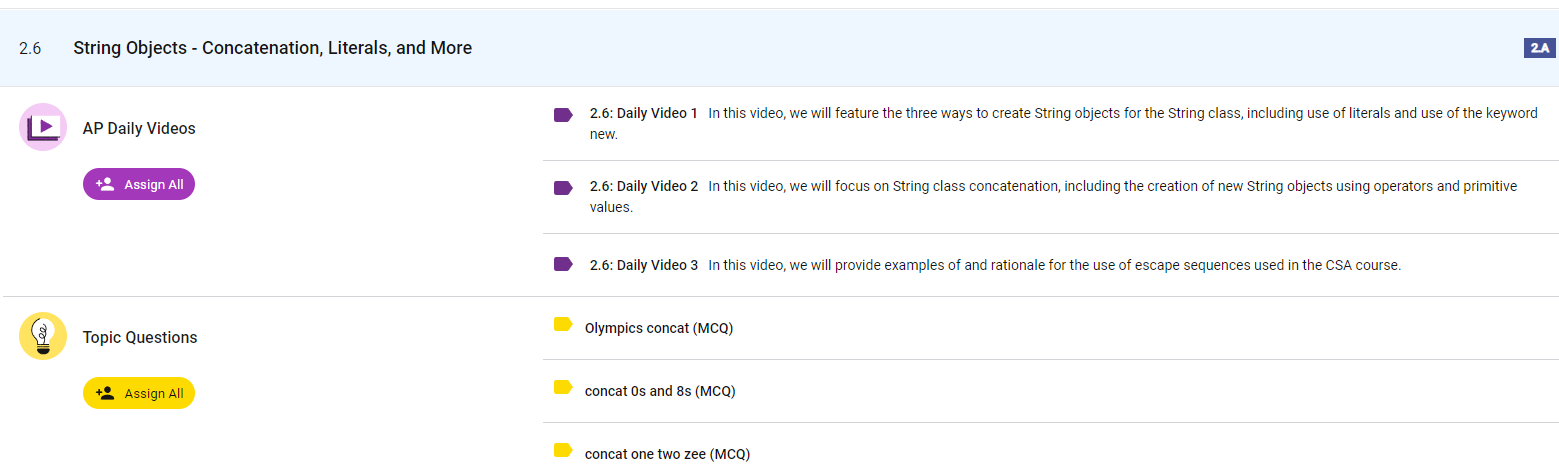The height and width of the screenshot is (470, 1559).
Task: Open 2.6: Daily Video 2
Action: pos(644,187)
